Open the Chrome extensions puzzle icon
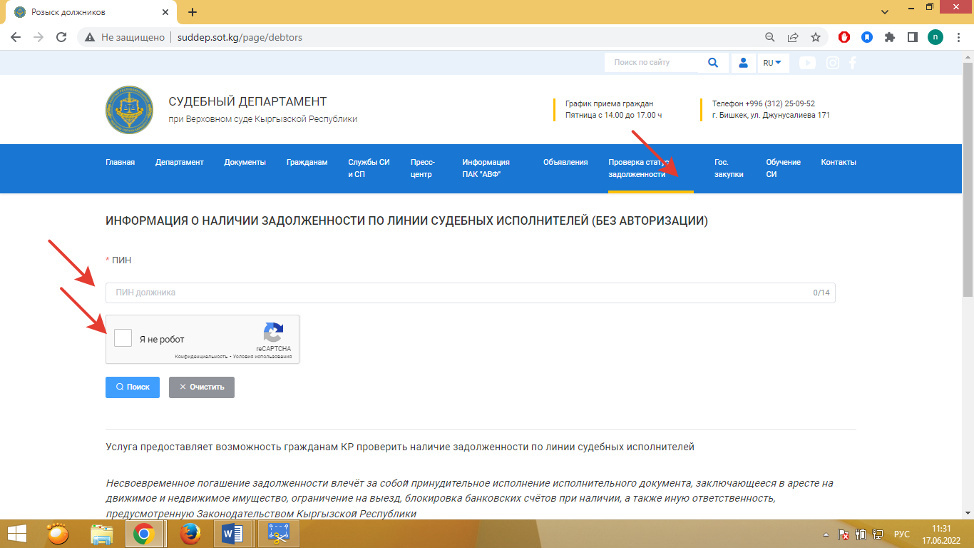The width and height of the screenshot is (974, 550). pos(889,37)
